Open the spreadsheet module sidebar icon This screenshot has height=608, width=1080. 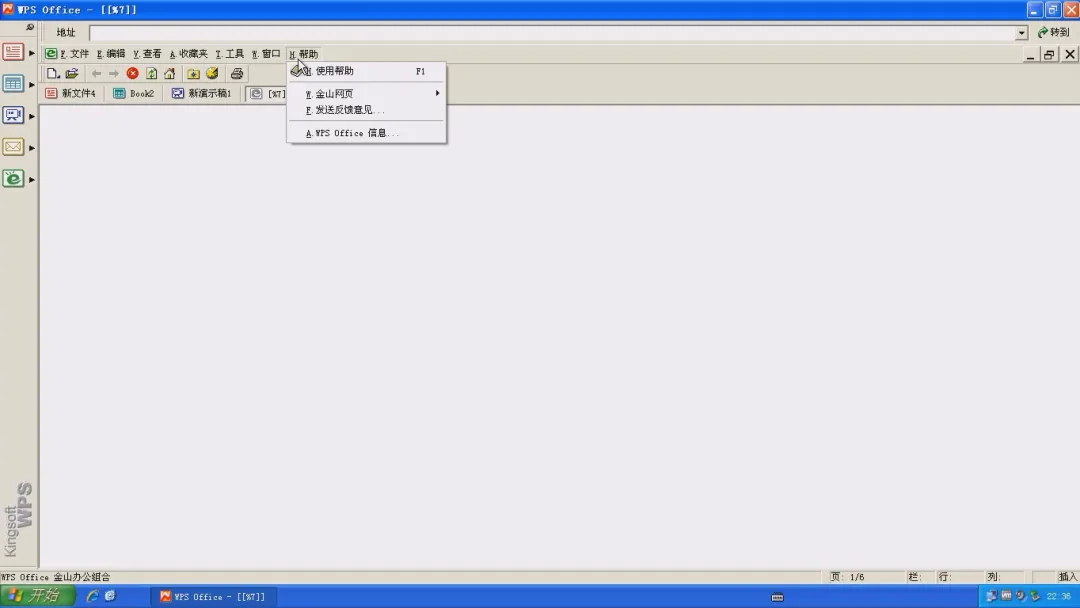[x=13, y=84]
